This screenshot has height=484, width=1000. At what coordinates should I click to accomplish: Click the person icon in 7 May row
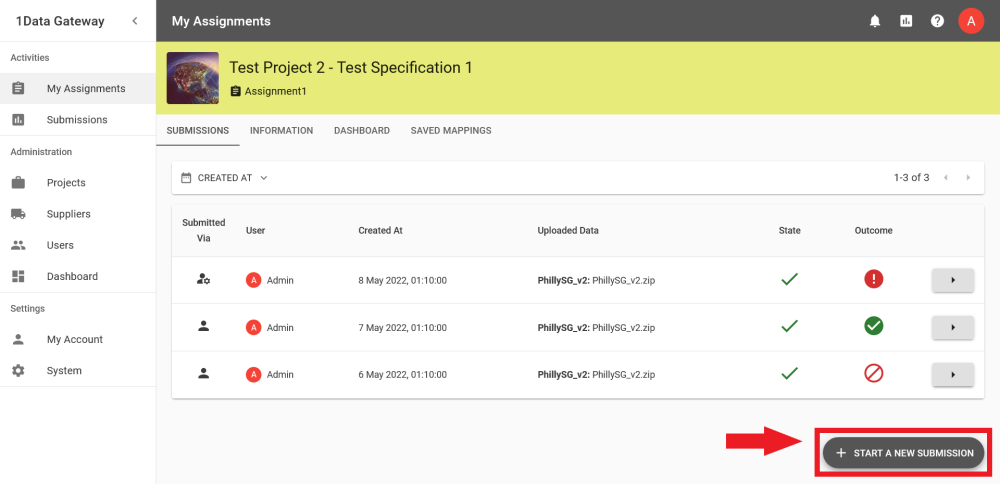pyautogui.click(x=203, y=326)
